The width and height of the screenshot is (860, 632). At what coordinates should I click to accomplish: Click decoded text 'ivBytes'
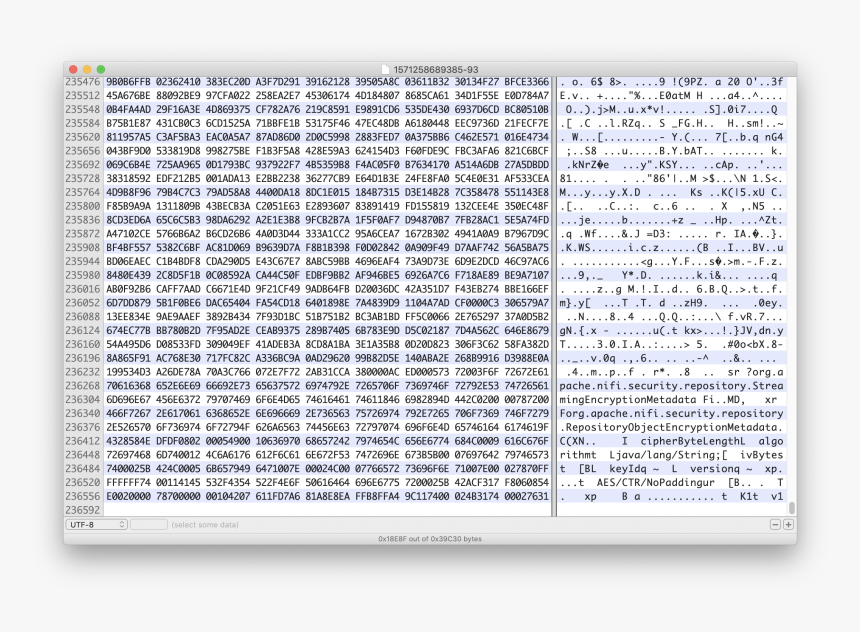pyautogui.click(x=762, y=455)
